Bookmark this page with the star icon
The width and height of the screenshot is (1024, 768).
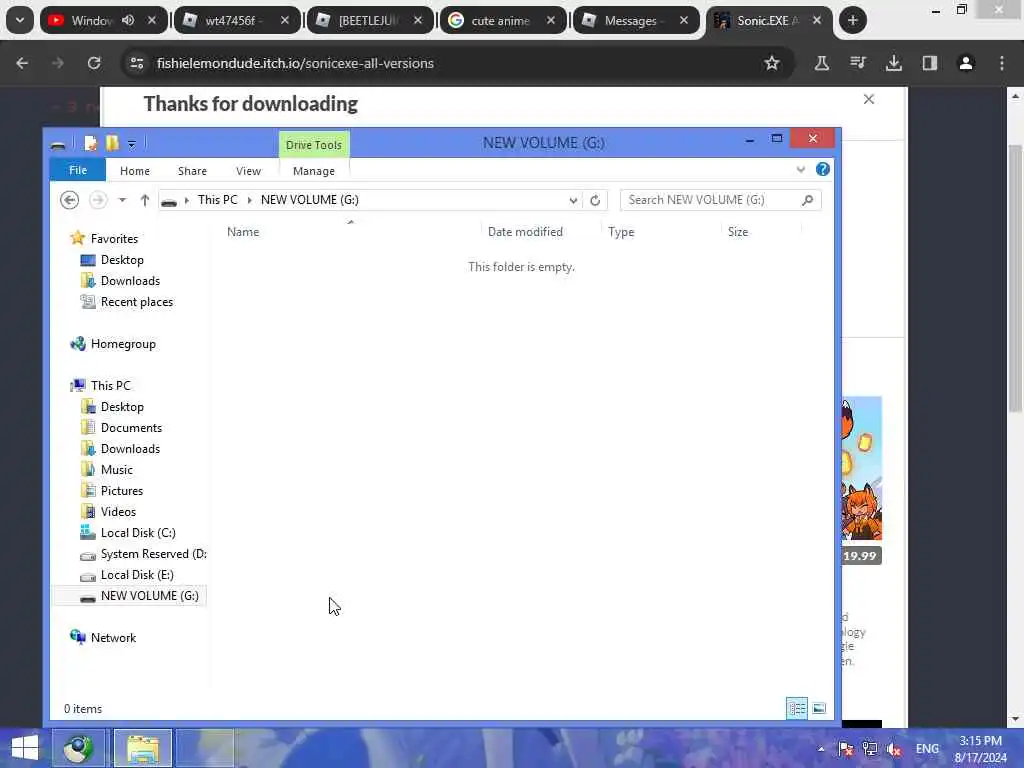[772, 63]
